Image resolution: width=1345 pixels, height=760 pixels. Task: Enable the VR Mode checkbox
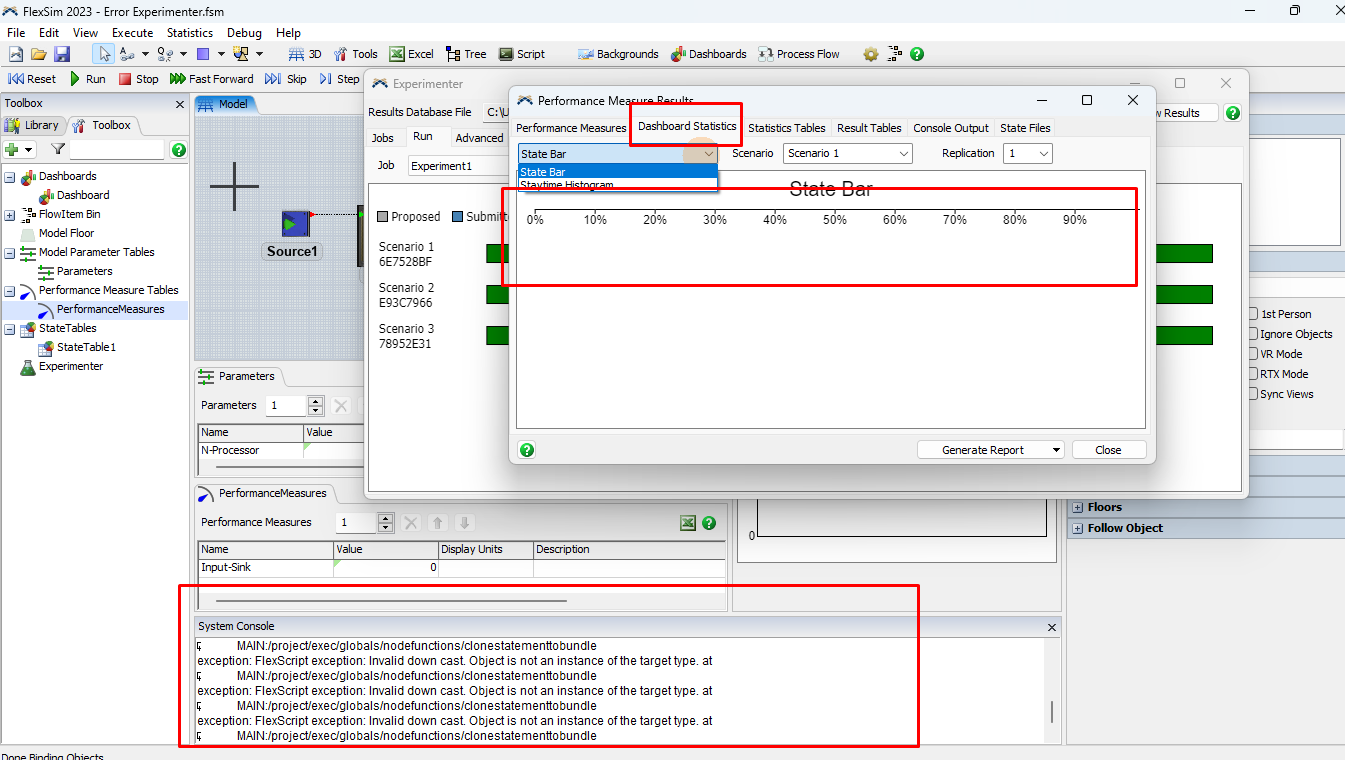pyautogui.click(x=1254, y=354)
